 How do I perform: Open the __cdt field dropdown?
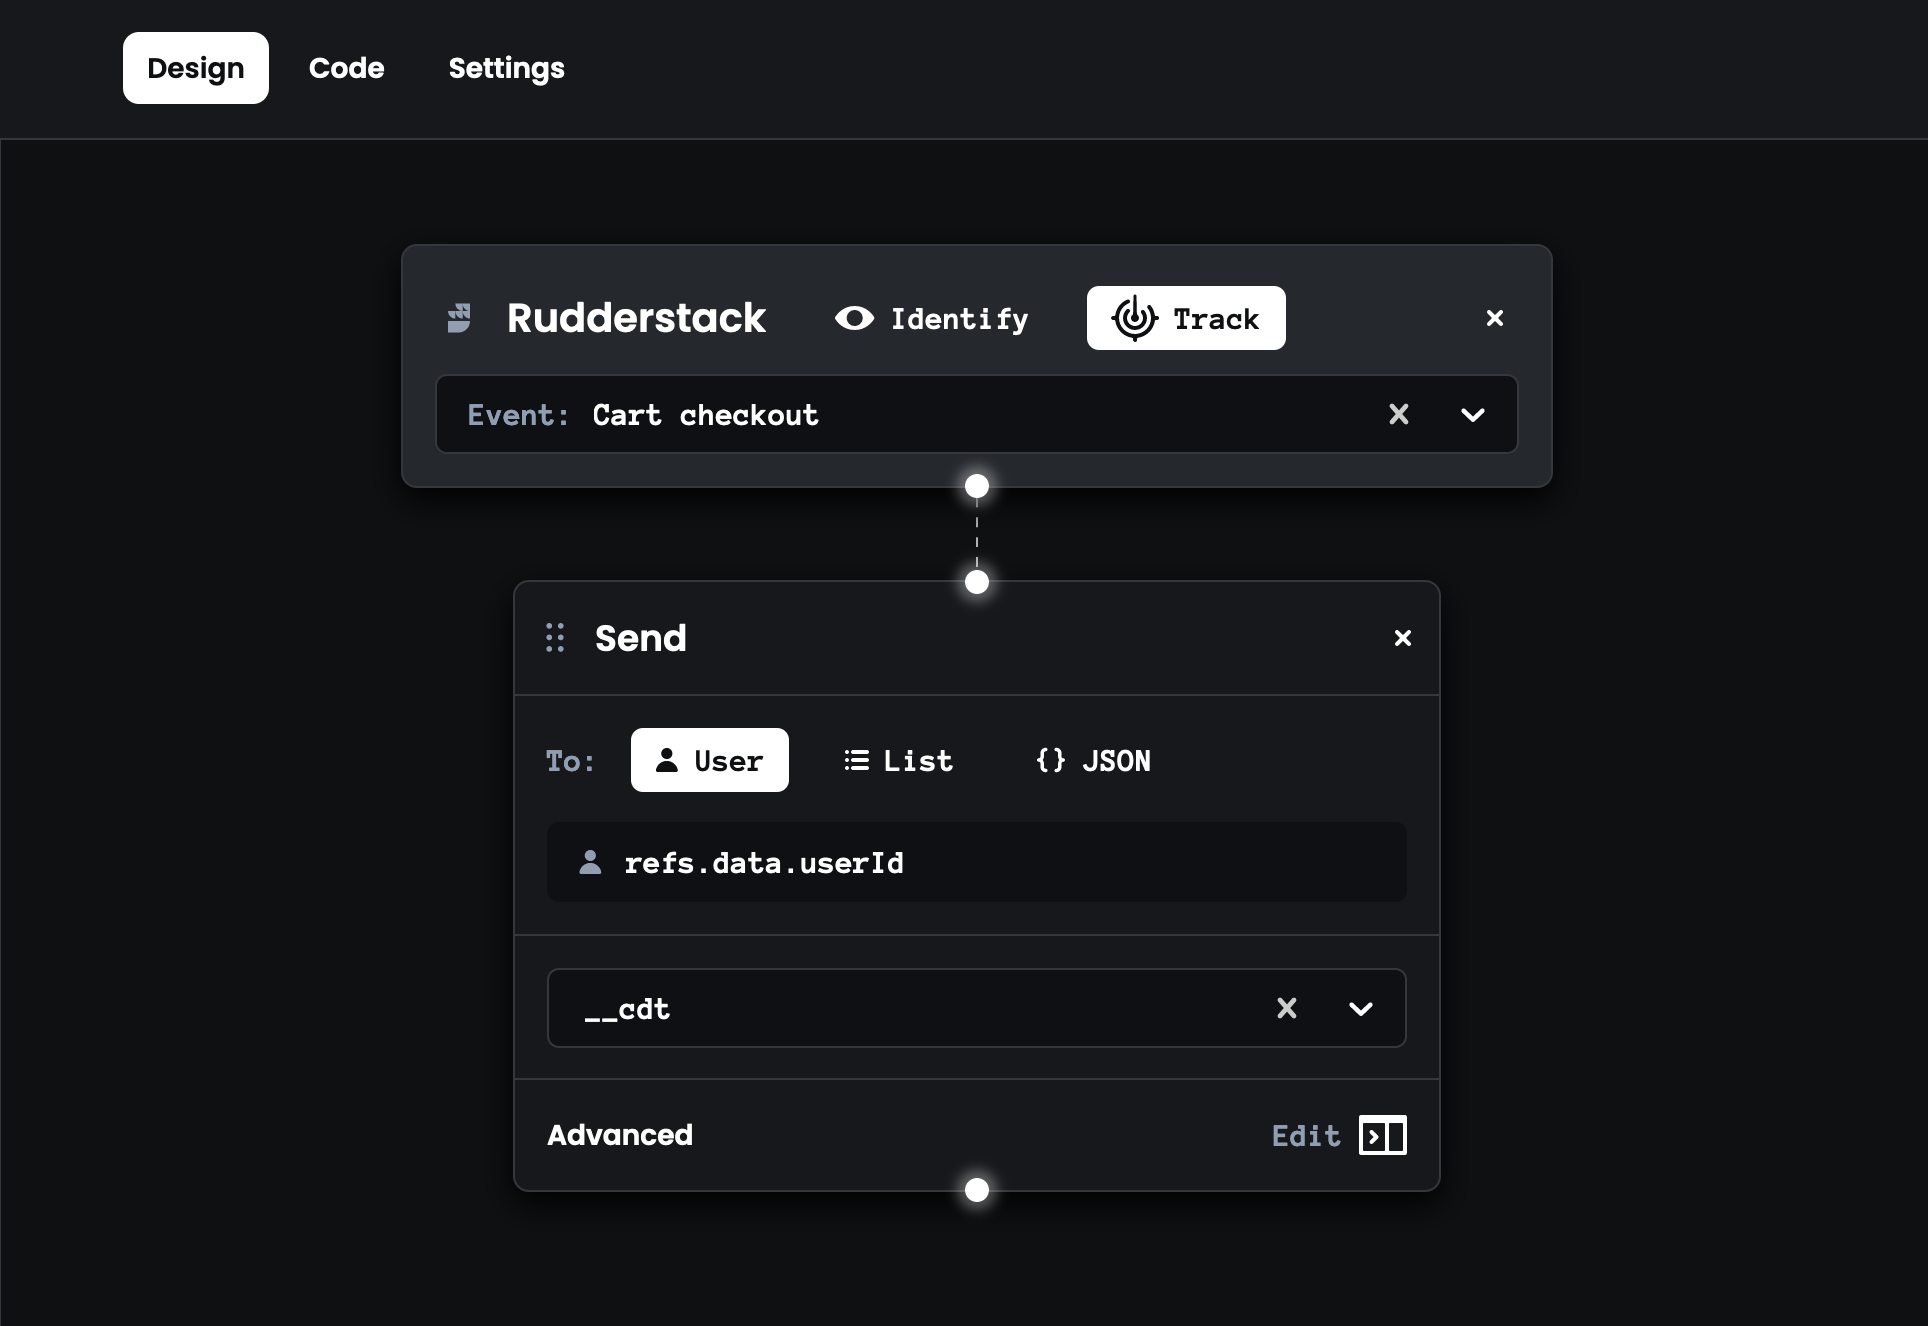point(1360,1008)
